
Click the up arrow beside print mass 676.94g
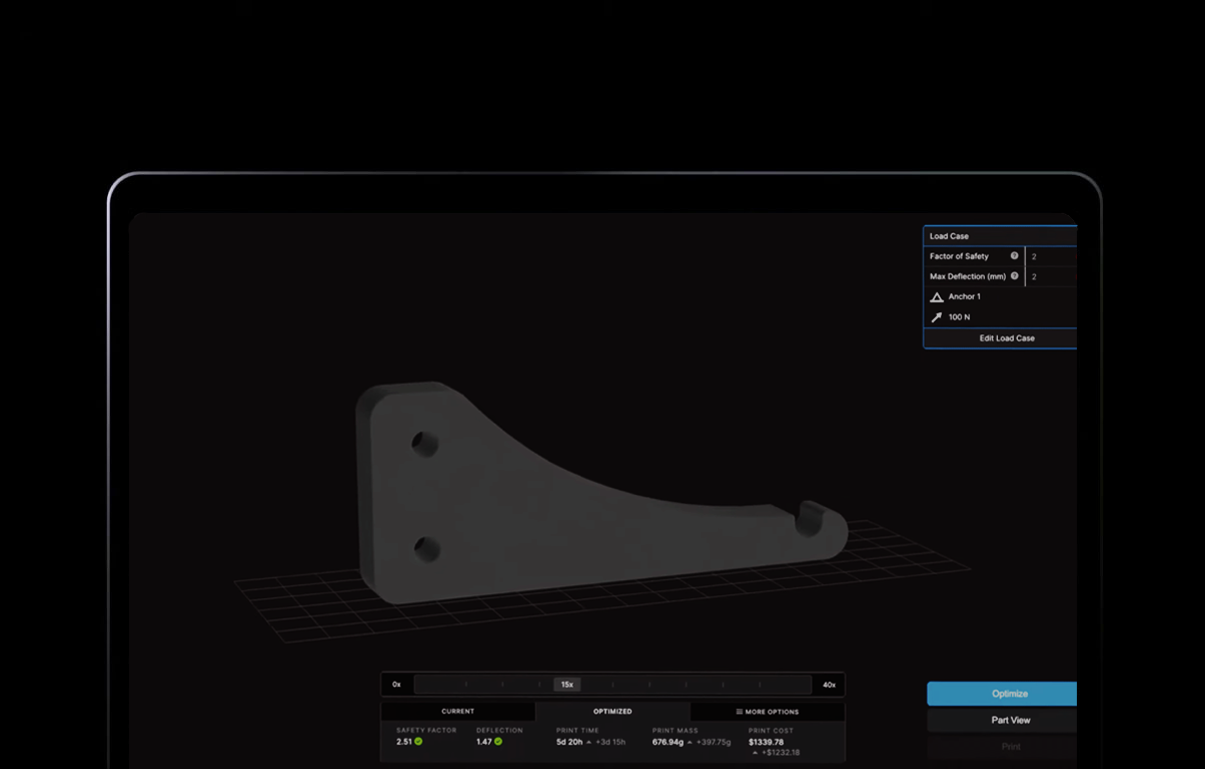[689, 742]
